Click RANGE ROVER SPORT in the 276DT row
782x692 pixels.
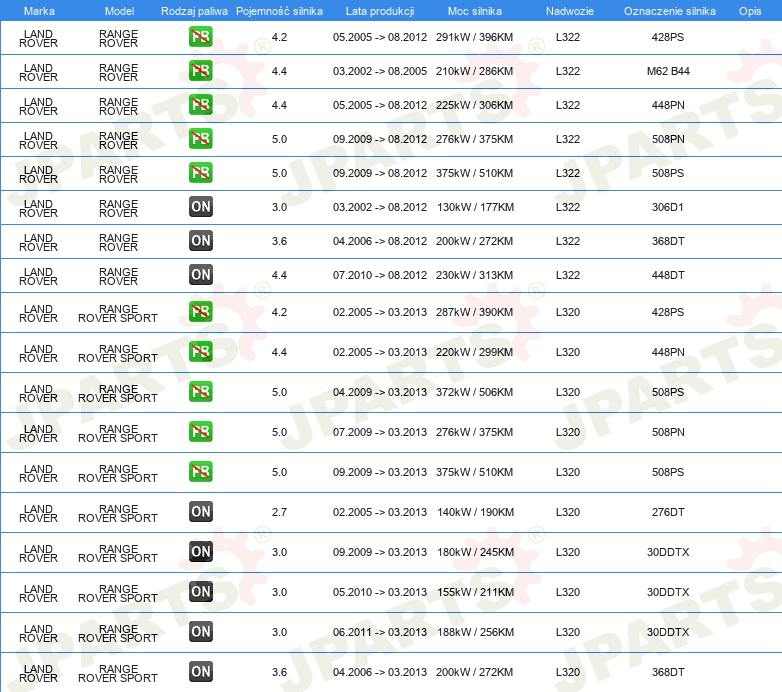click(x=118, y=514)
